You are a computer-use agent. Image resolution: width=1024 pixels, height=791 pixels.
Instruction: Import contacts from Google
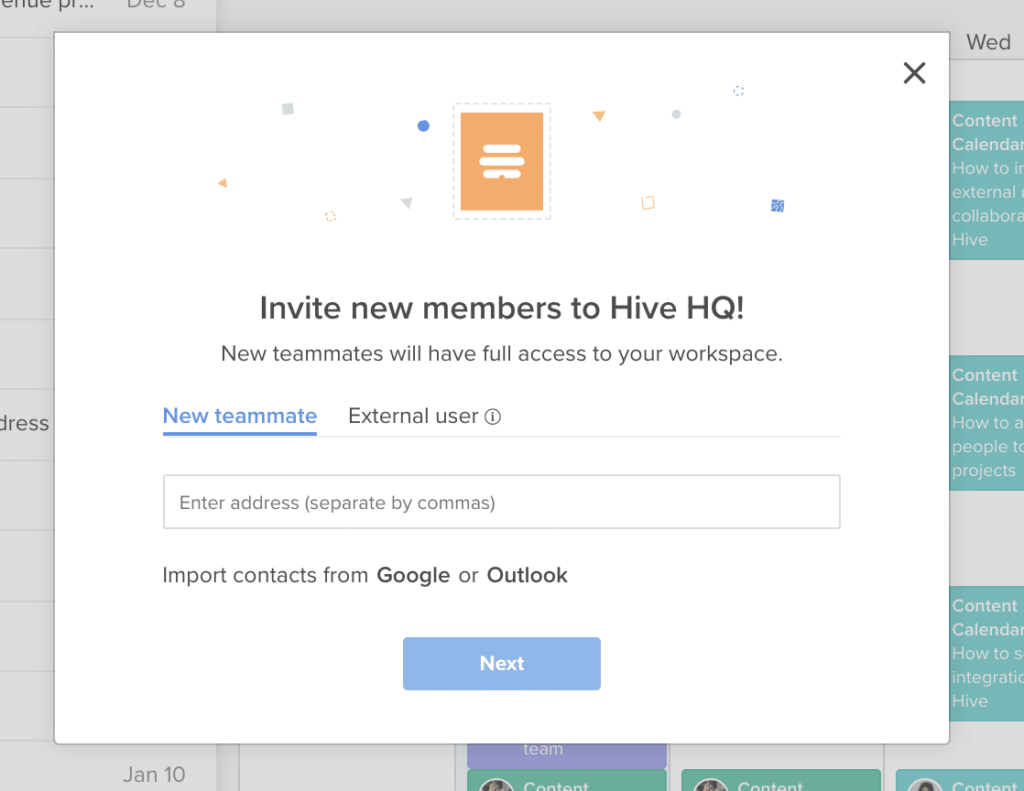(x=412, y=575)
